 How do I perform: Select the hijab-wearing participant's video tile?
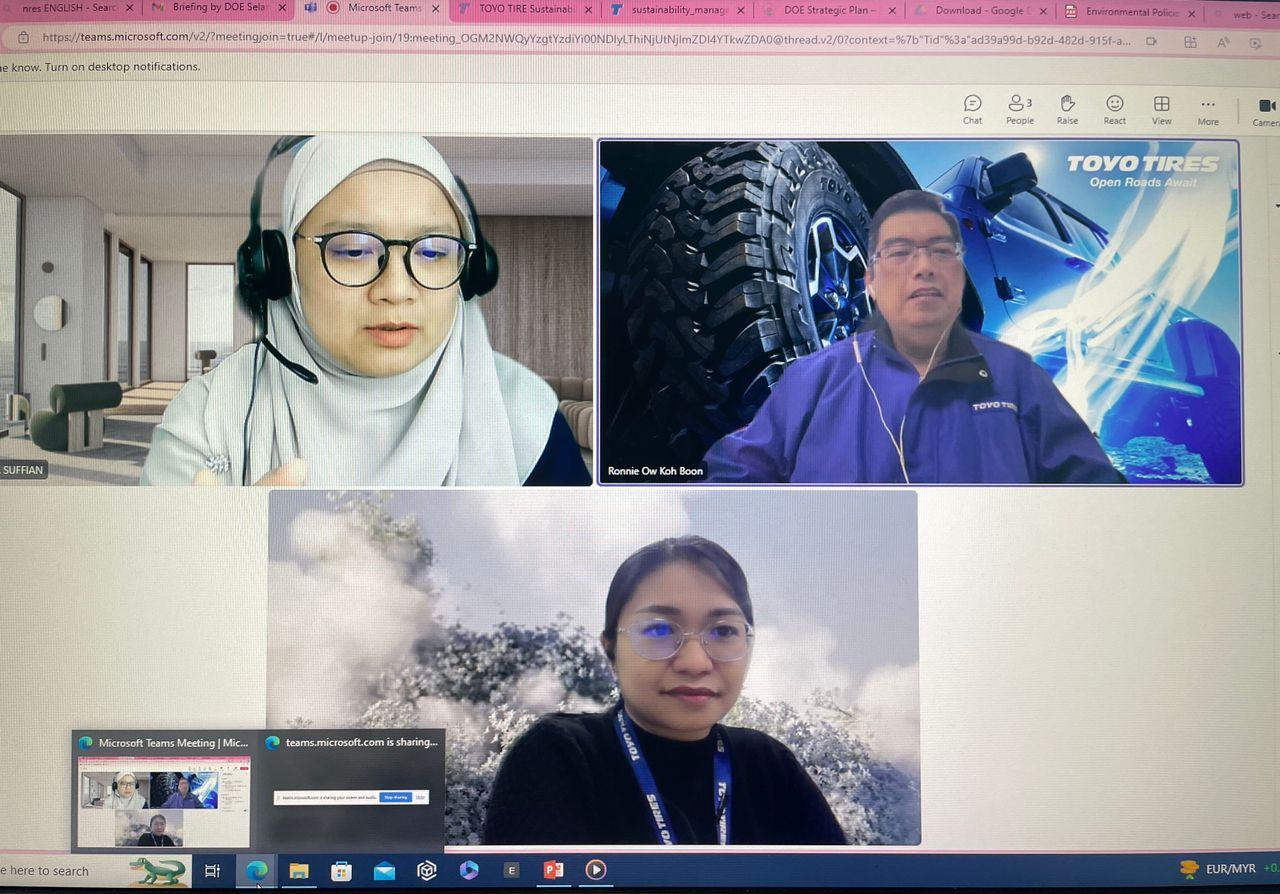296,311
